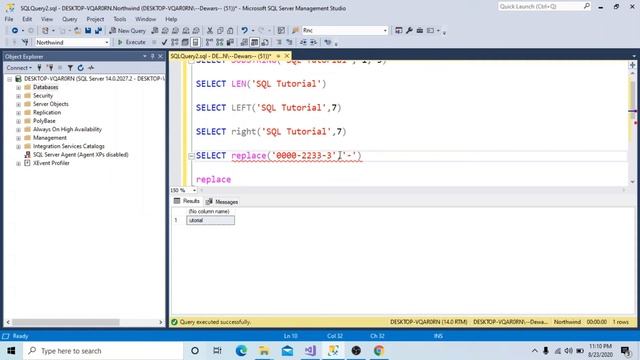640x360 pixels.
Task: Click the Toolbox icon in toolbar
Action: point(420,31)
